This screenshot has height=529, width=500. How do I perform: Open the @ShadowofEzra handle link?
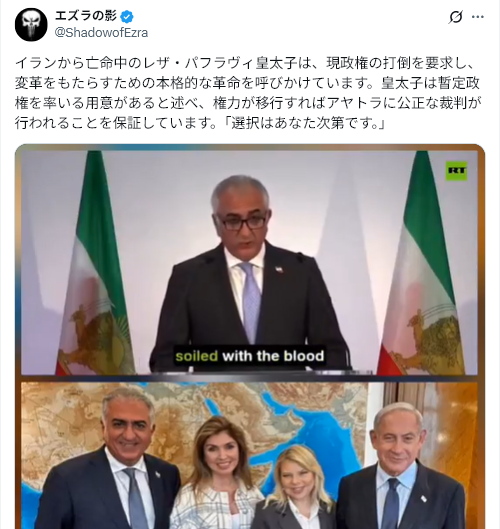click(101, 33)
